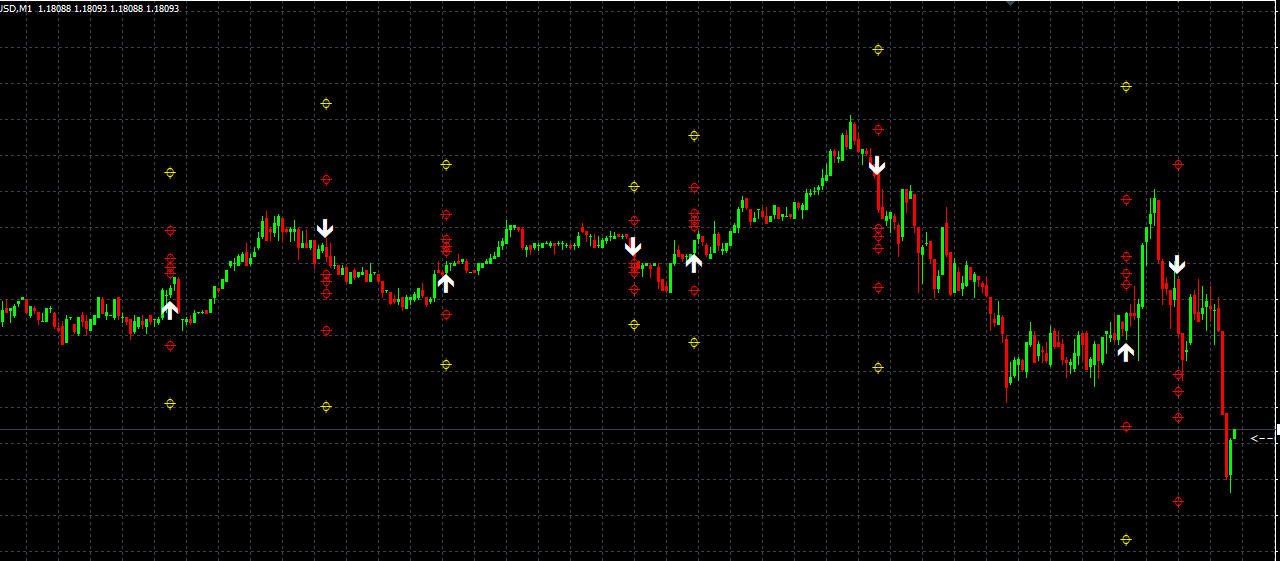Click the USD,M1 symbol label with OHLC prices
Screen dimensions: 1280x561
point(90,8)
